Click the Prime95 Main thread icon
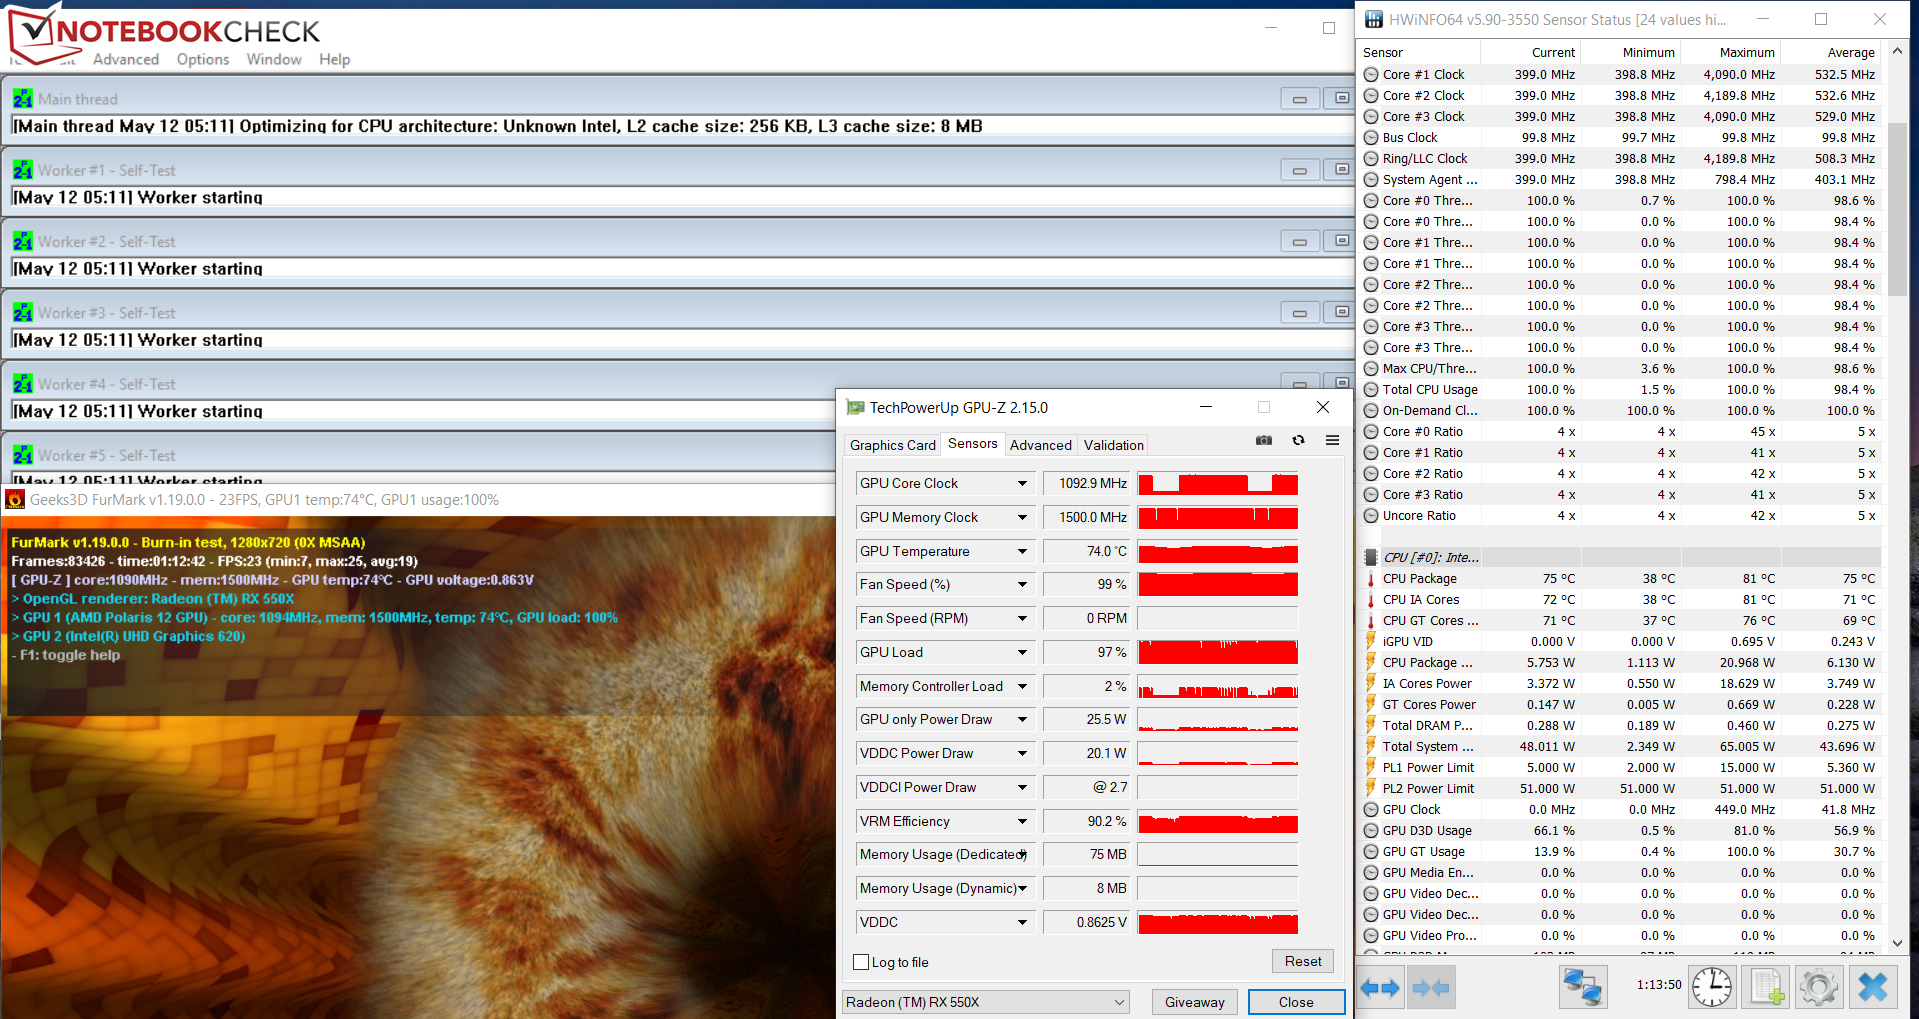Viewport: 1919px width, 1019px height. [x=23, y=99]
